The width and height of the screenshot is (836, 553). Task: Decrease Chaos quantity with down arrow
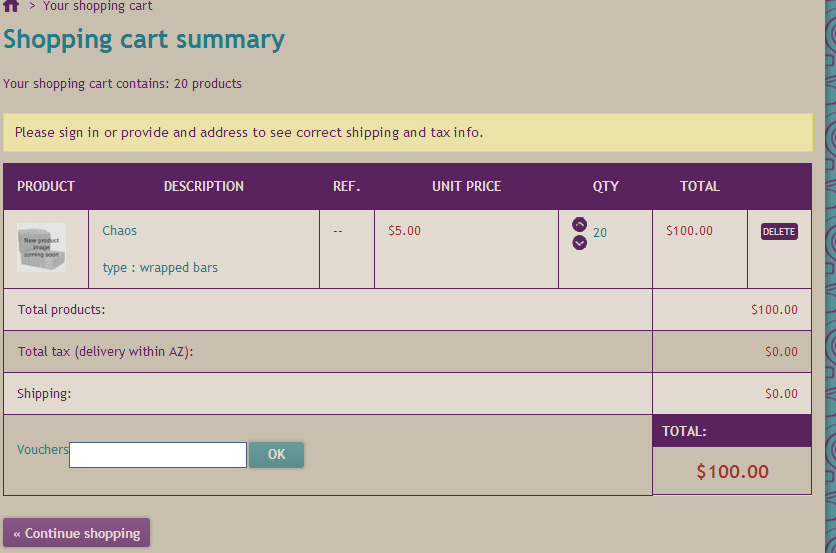579,242
